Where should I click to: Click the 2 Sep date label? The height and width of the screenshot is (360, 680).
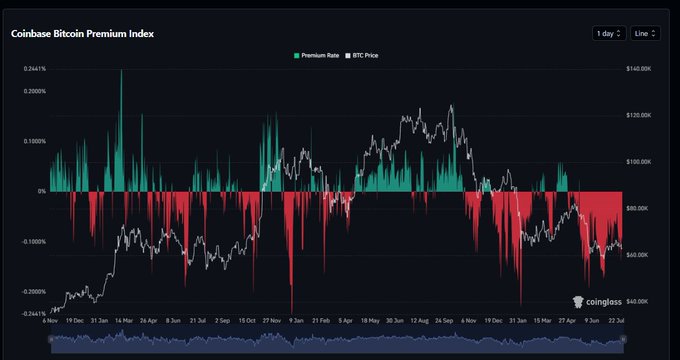click(x=222, y=321)
